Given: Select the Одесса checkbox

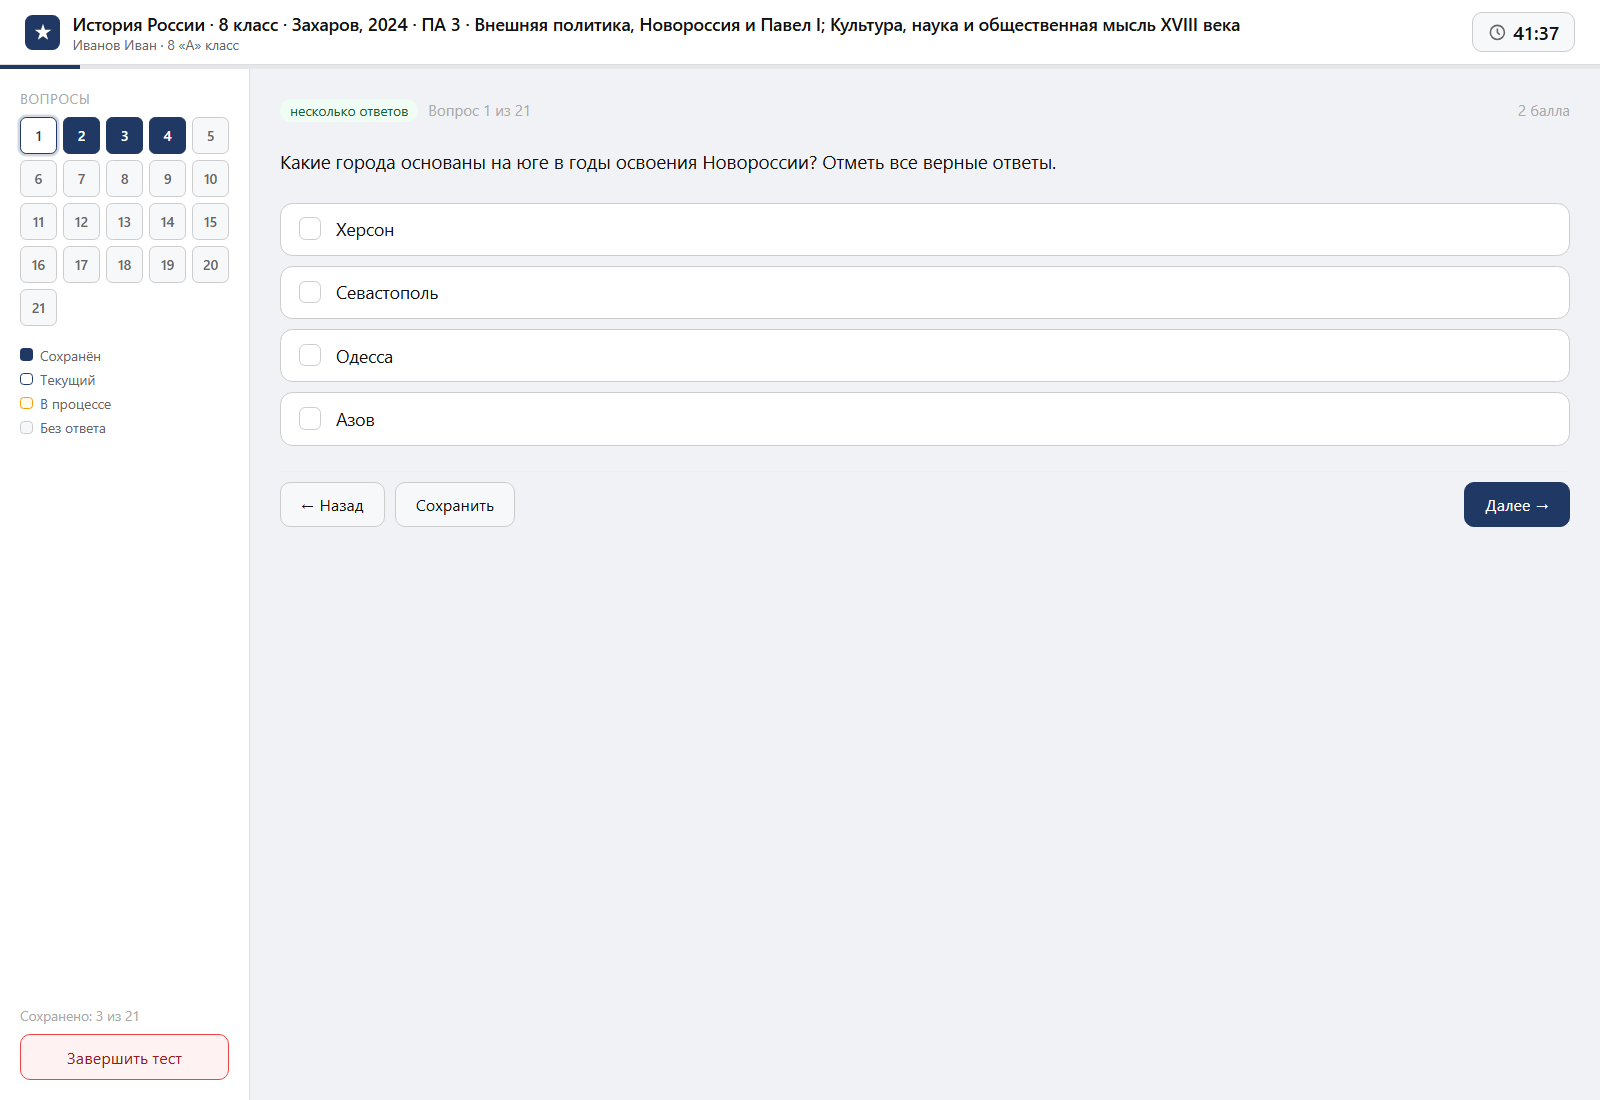Looking at the screenshot, I should click(310, 356).
